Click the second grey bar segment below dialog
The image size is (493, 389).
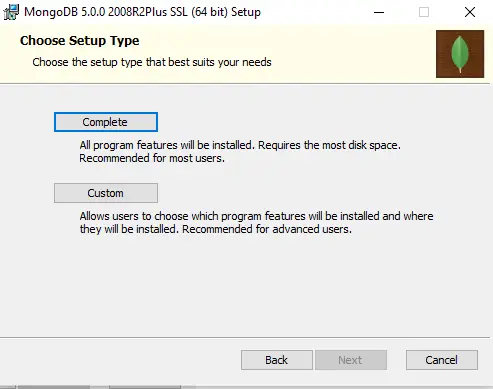pyautogui.click(x=145, y=387)
